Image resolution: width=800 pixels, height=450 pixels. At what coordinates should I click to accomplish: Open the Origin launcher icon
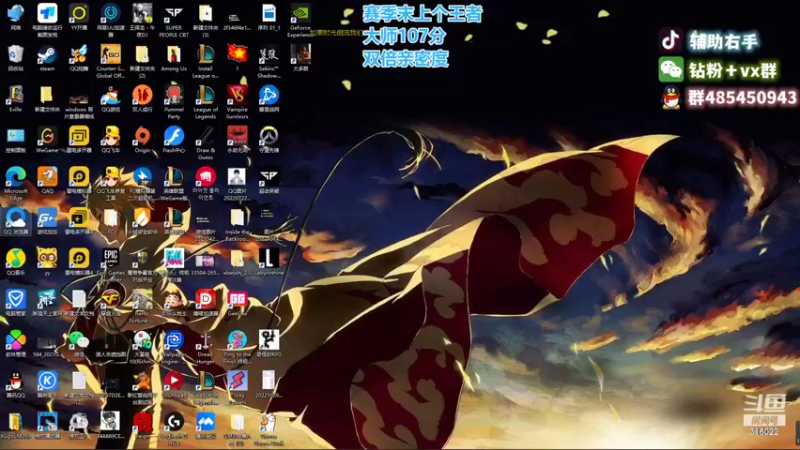pos(142,137)
